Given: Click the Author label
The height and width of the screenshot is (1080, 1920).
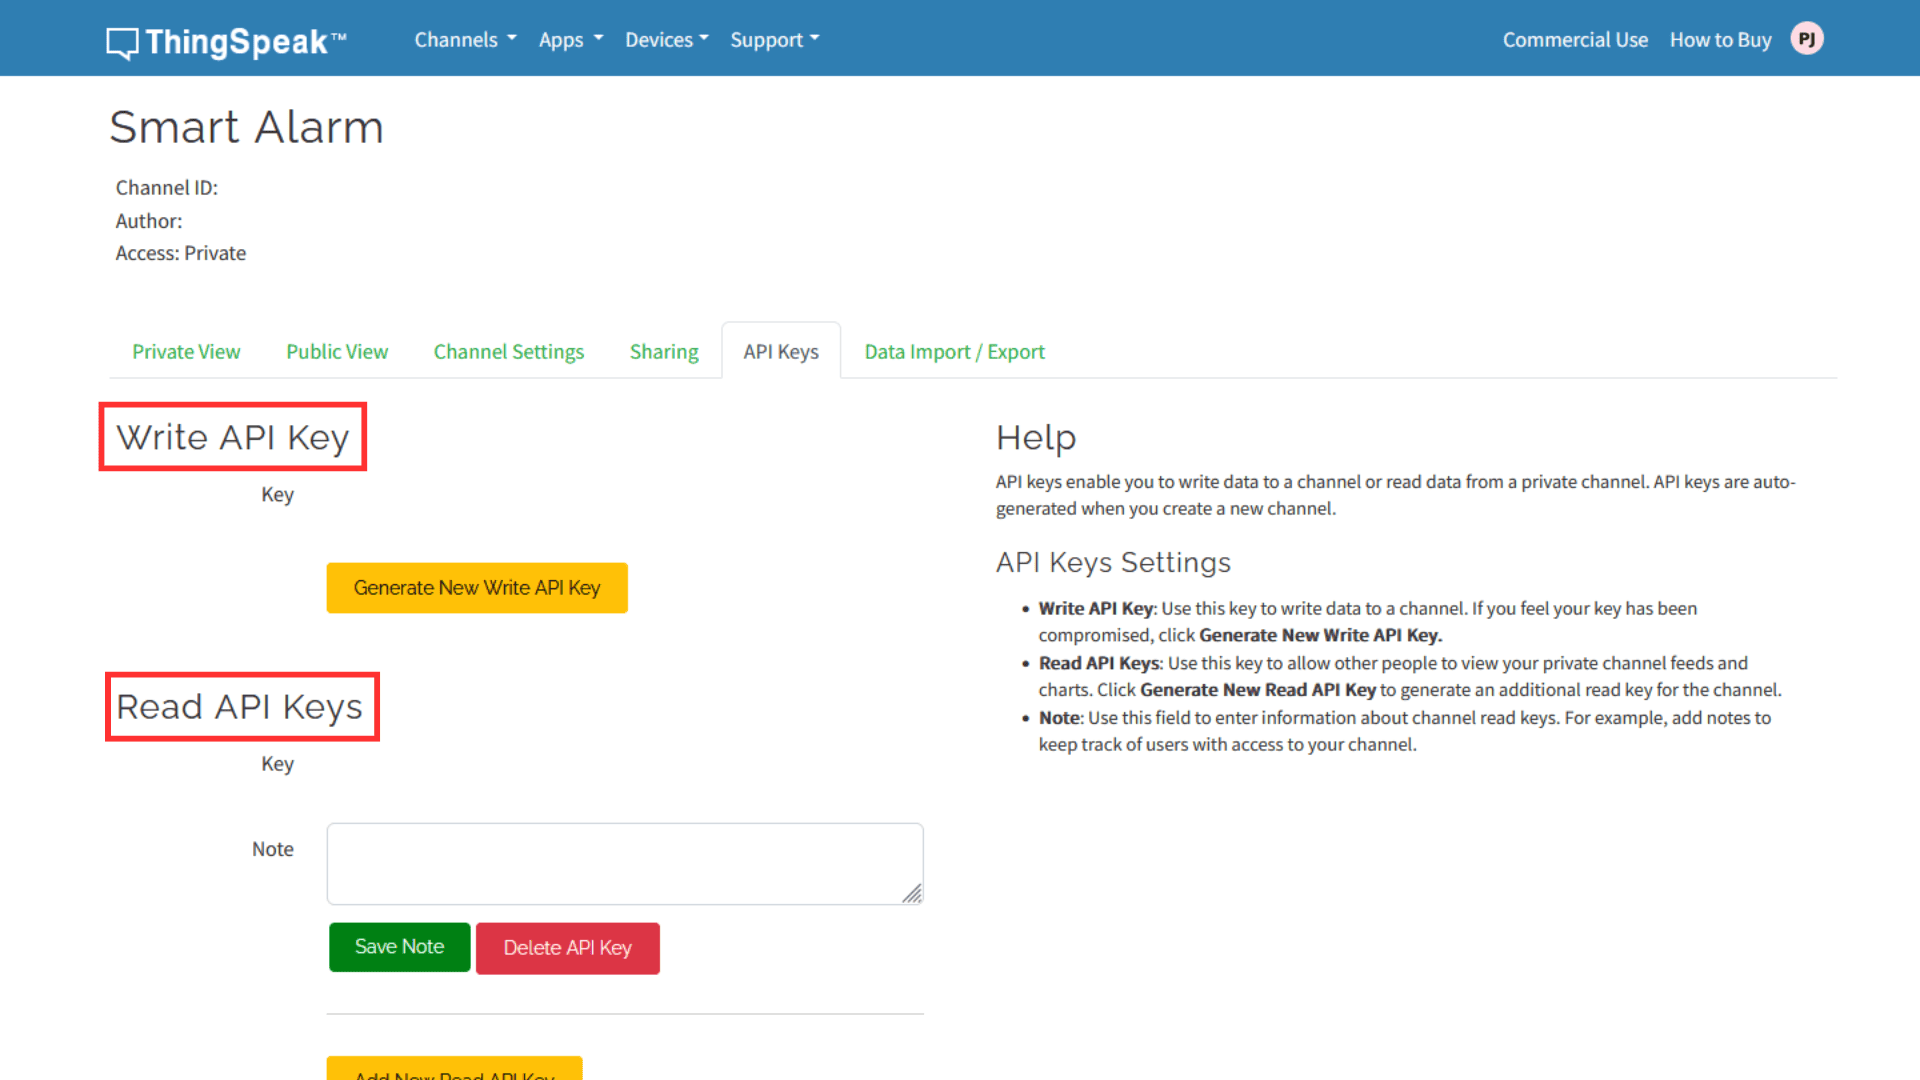Looking at the screenshot, I should tap(149, 221).
